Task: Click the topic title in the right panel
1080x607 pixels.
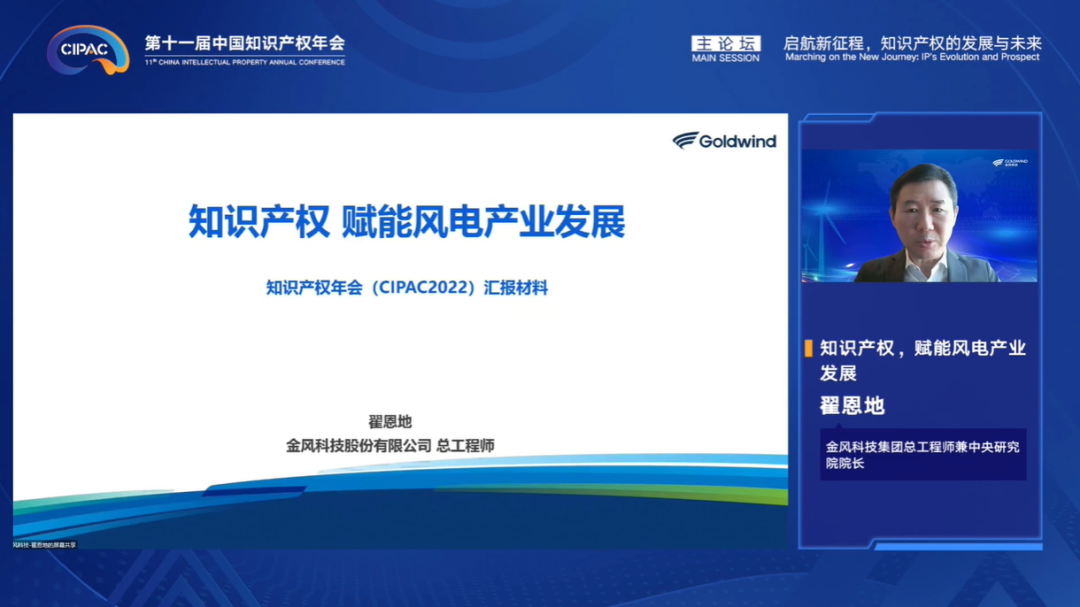Action: coord(922,360)
